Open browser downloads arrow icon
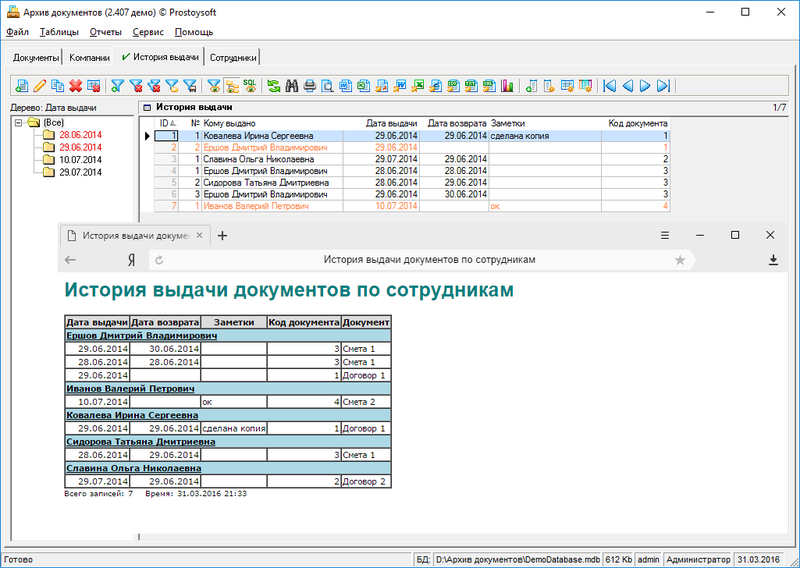The image size is (800, 568). tap(773, 260)
